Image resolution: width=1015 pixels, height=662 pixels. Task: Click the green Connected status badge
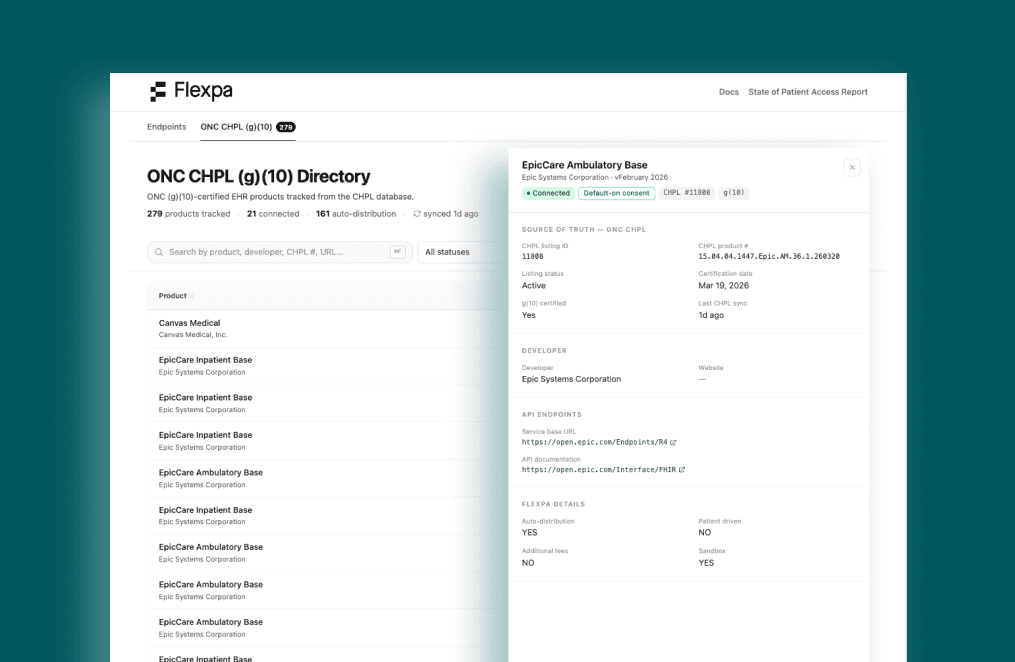point(548,193)
